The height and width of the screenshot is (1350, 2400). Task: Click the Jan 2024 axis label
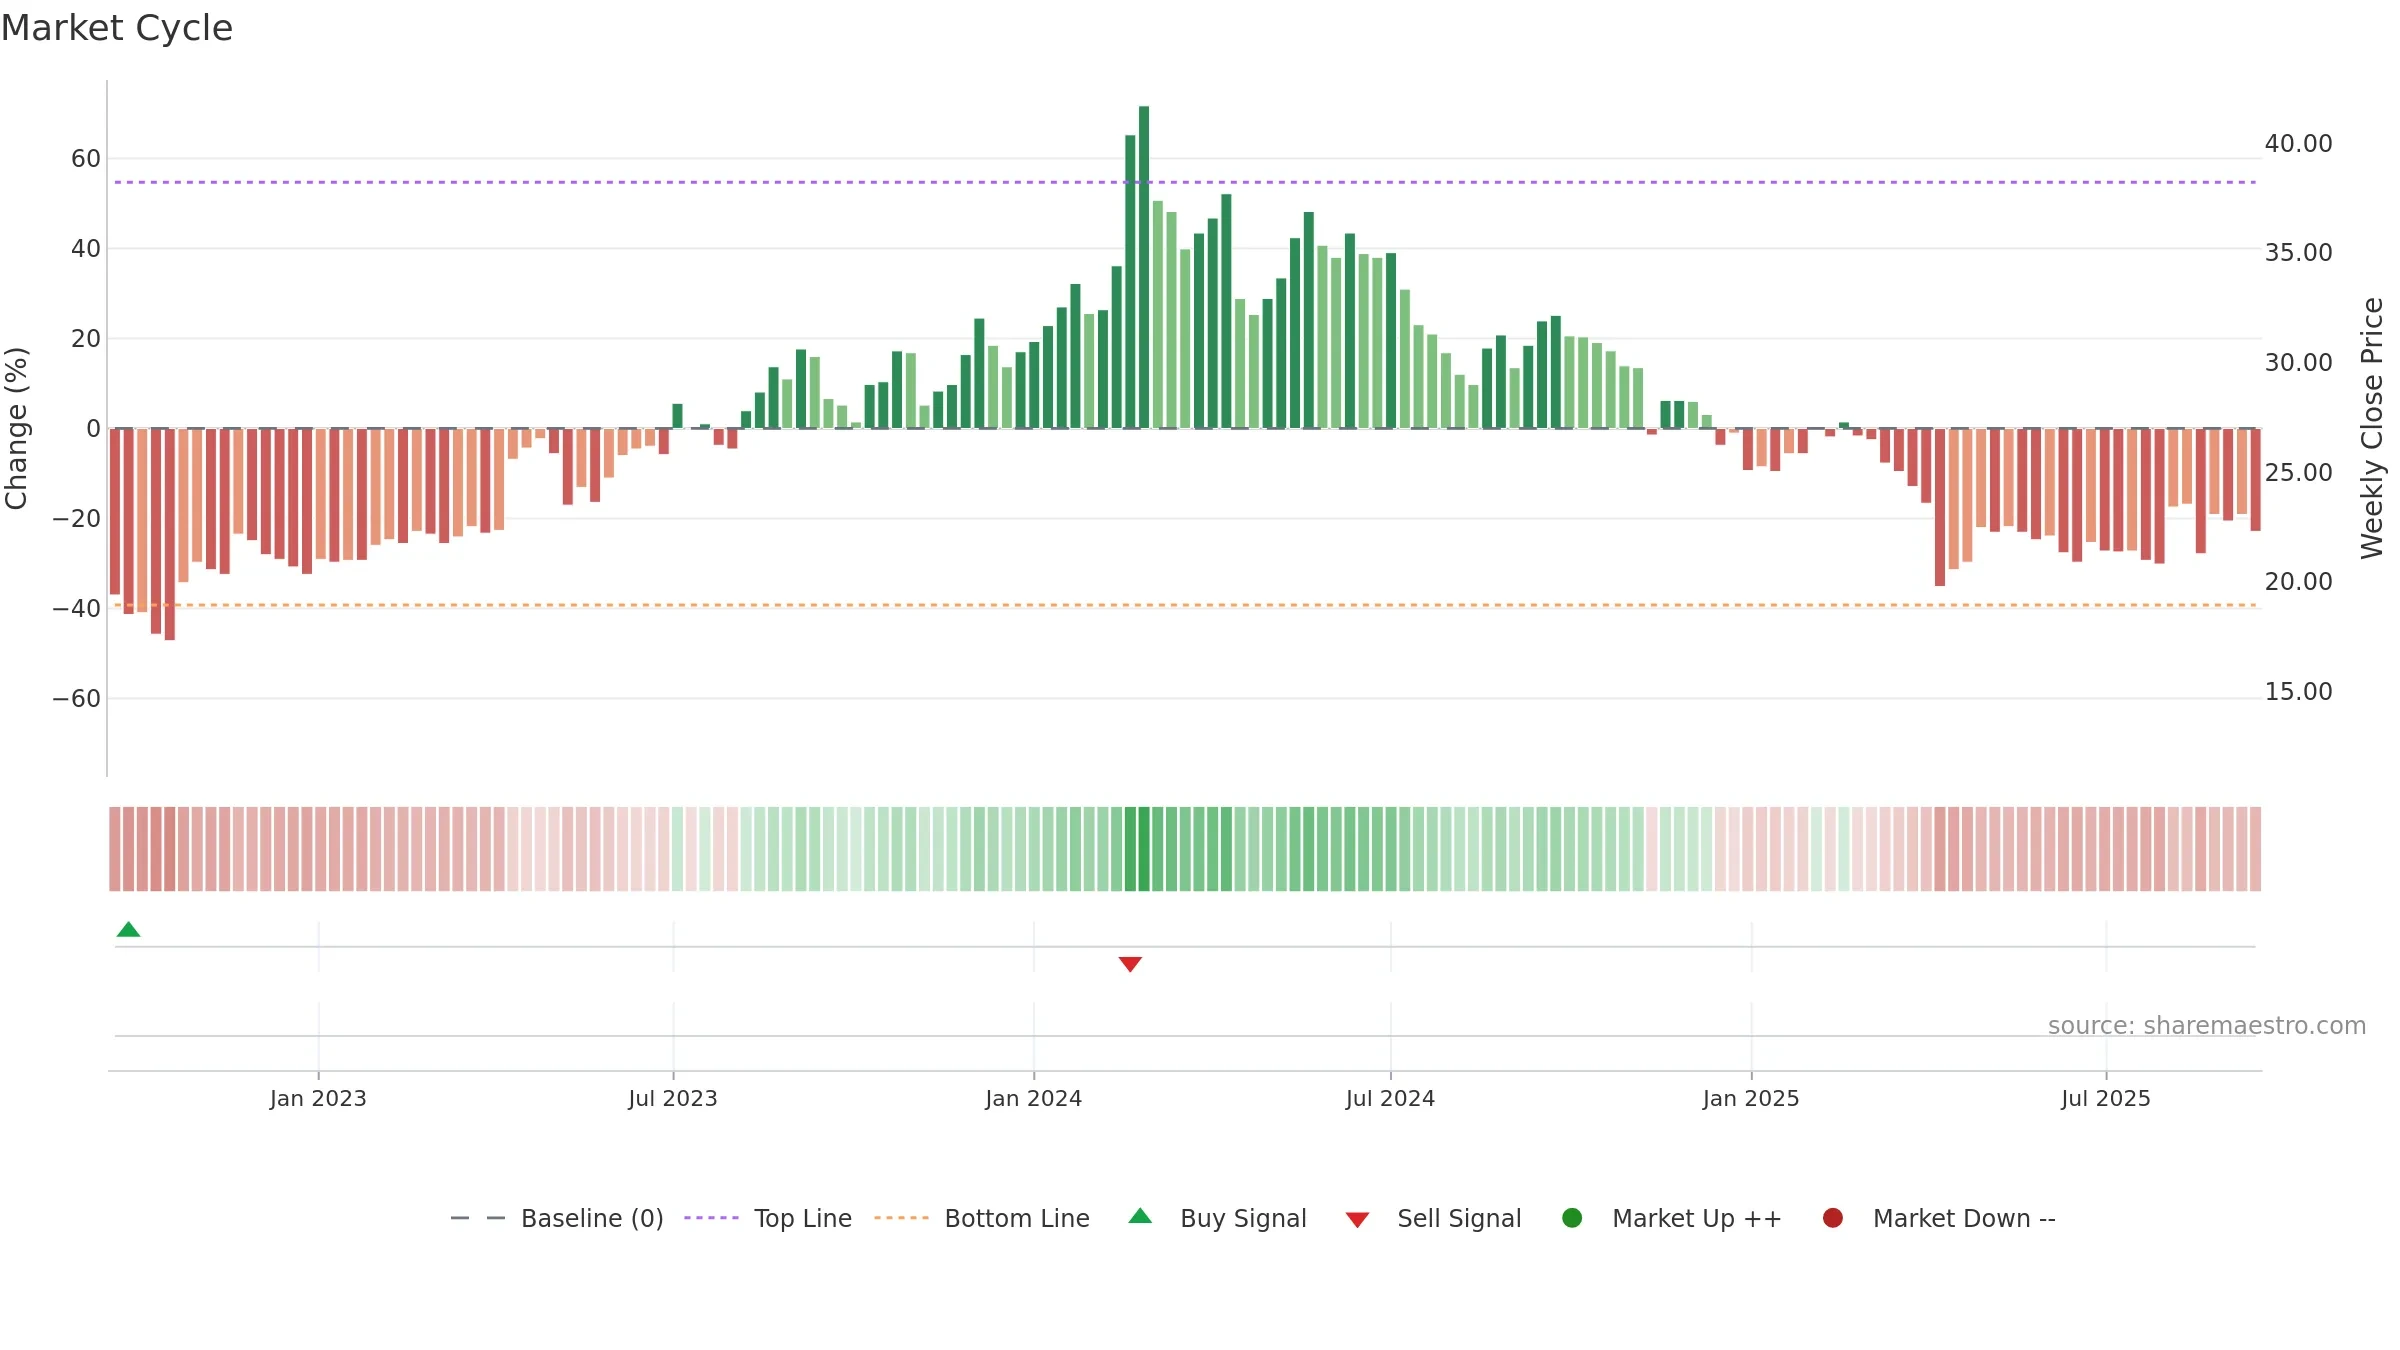[1034, 1098]
